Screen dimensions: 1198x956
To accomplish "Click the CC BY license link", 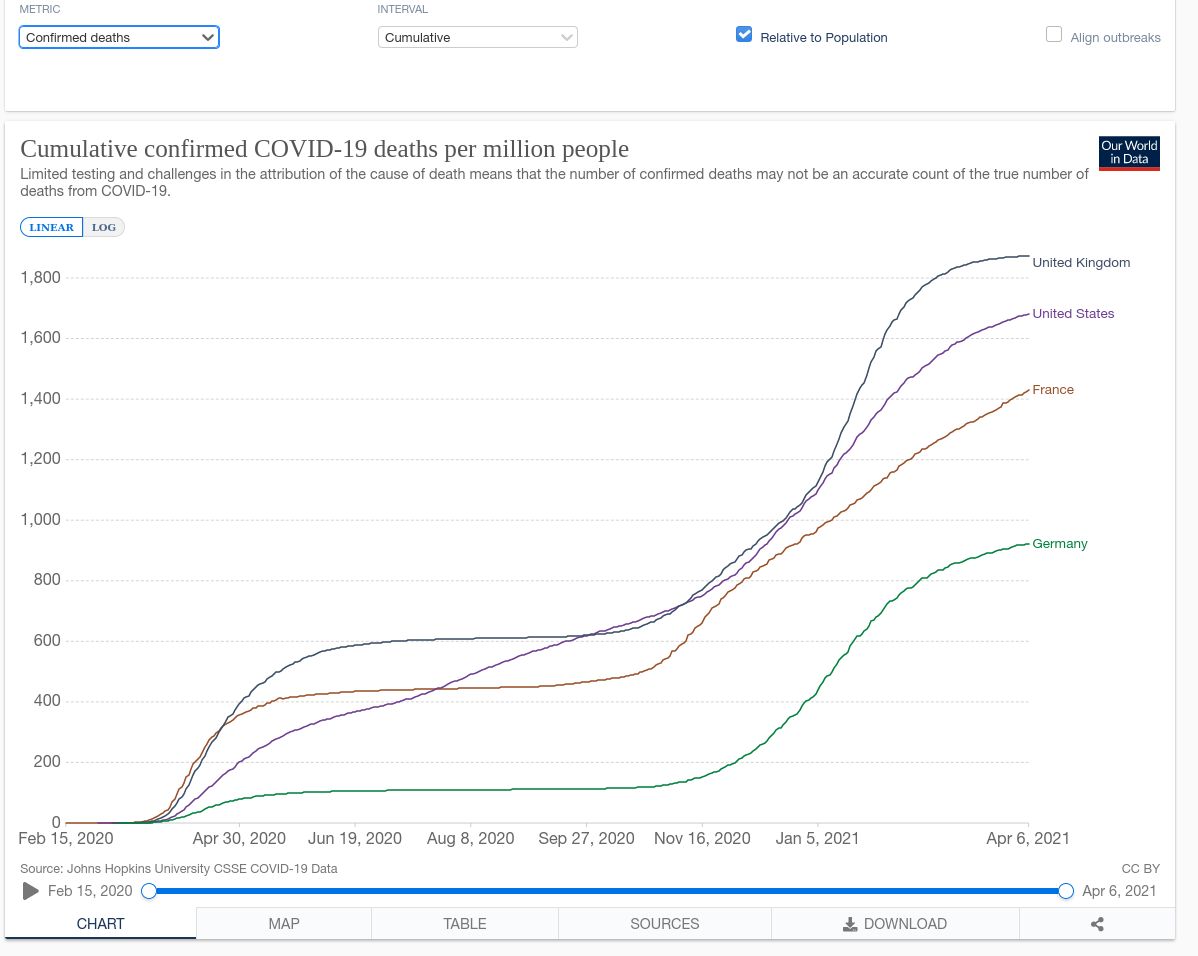I will tap(1140, 869).
